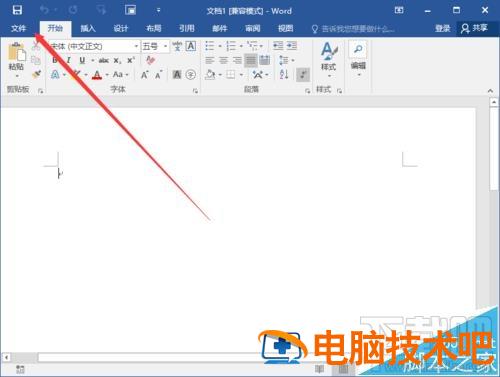Viewport: 500px width, 377px height.
Task: Click the bullets list icon
Action: pyautogui.click(x=209, y=46)
